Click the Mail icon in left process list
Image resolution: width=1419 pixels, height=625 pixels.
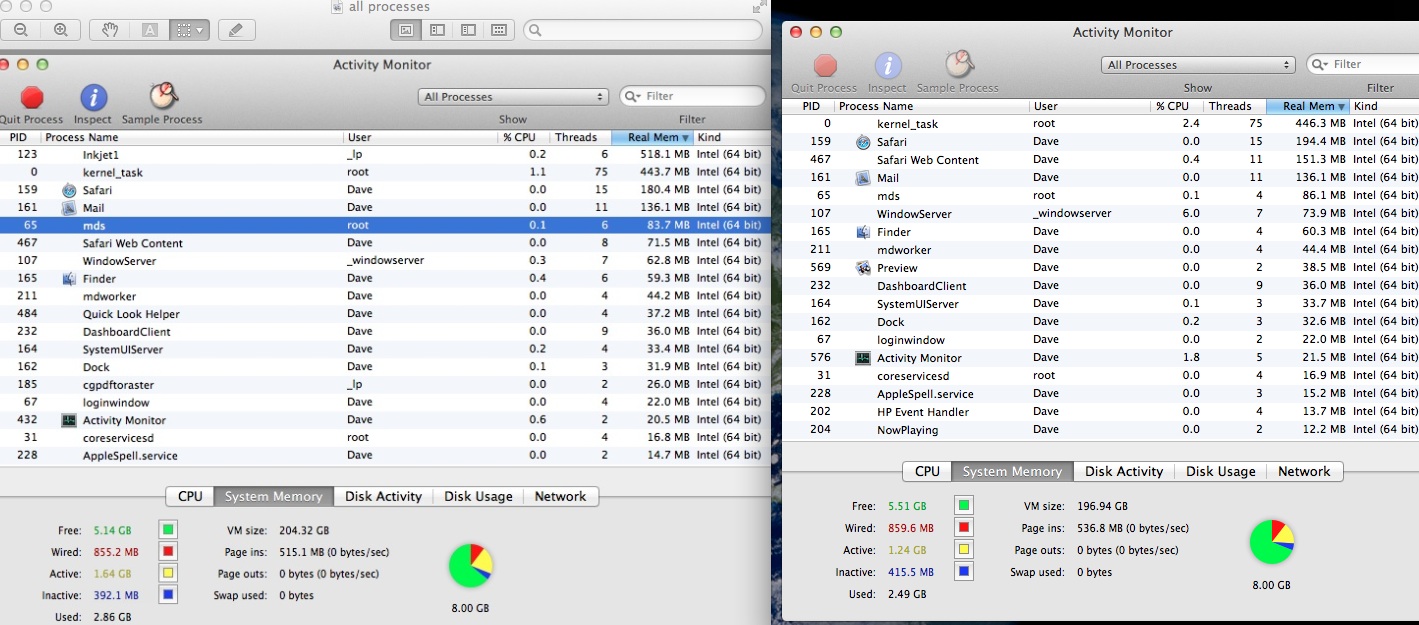coord(69,208)
